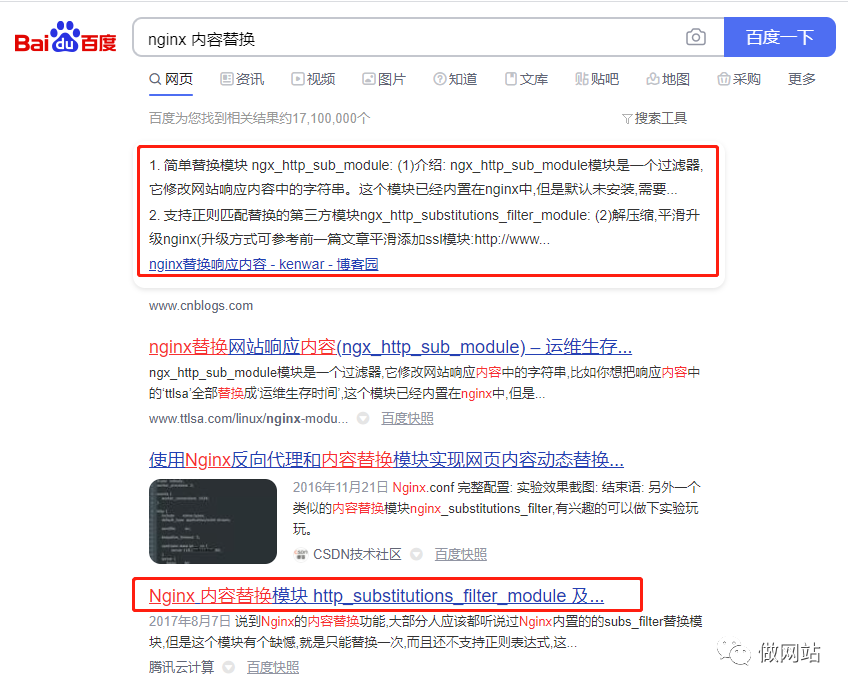Click the funnel icon beside 搜索工具

point(627,119)
